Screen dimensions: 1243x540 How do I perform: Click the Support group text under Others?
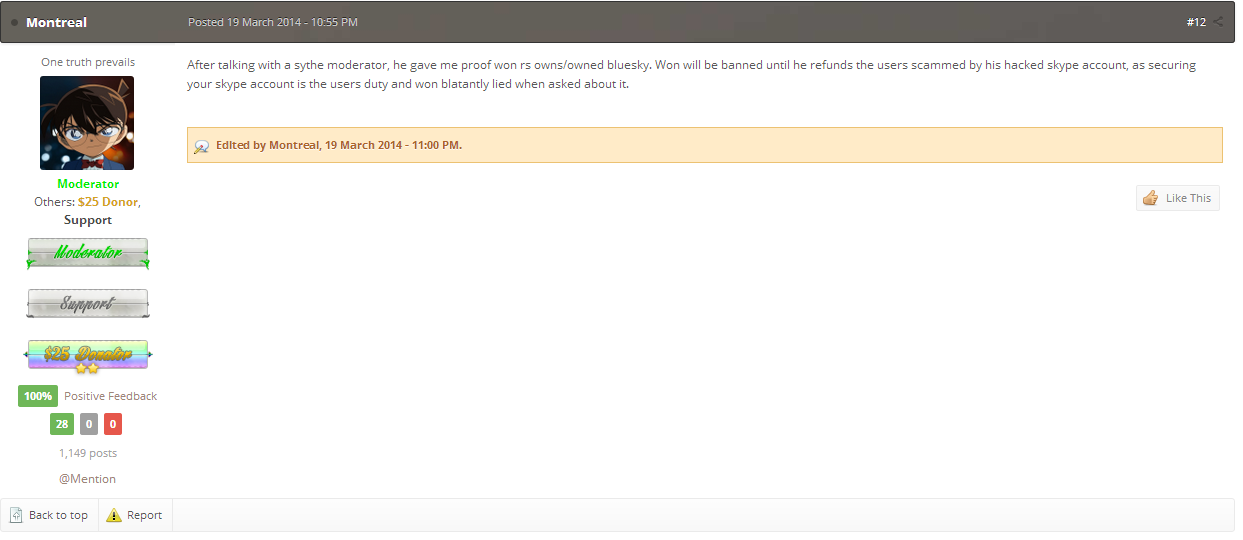[x=88, y=220]
